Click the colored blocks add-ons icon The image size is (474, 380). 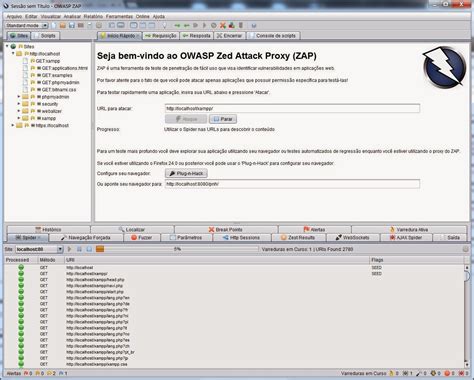point(231,25)
